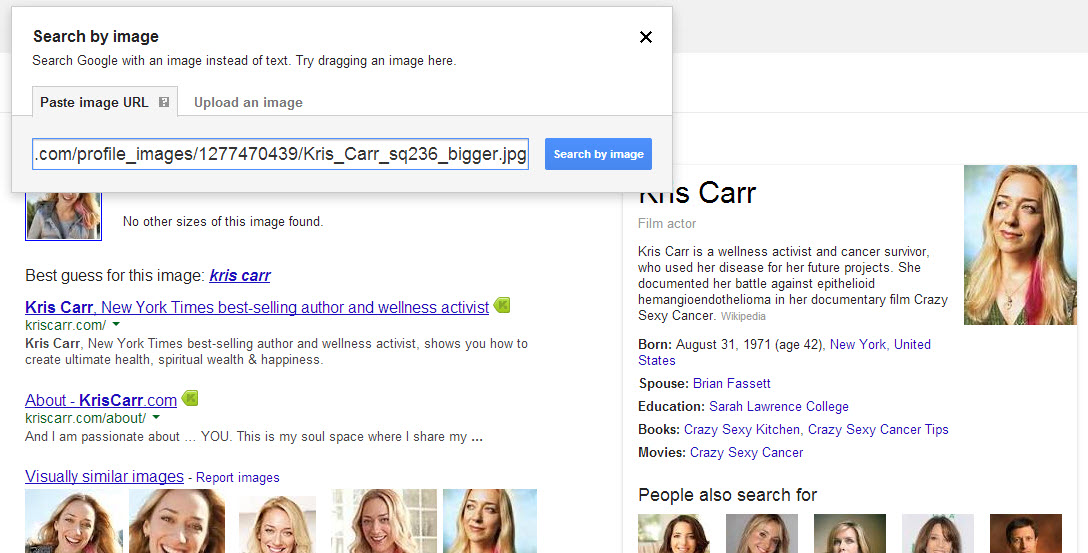This screenshot has width=1088, height=553.
Task: Select the first visually similar image thumbnail
Action: (x=74, y=520)
